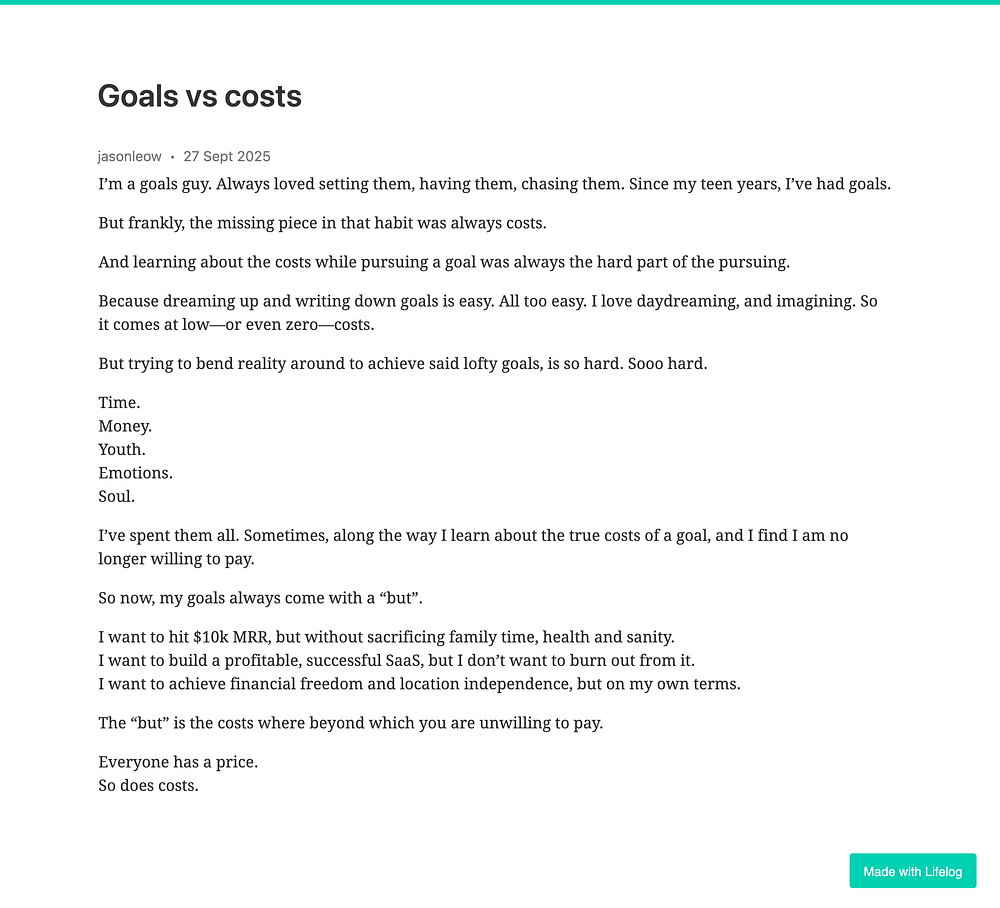Click the line 'The "but" is the costs'
The image size is (1000, 908).
pyautogui.click(x=350, y=723)
